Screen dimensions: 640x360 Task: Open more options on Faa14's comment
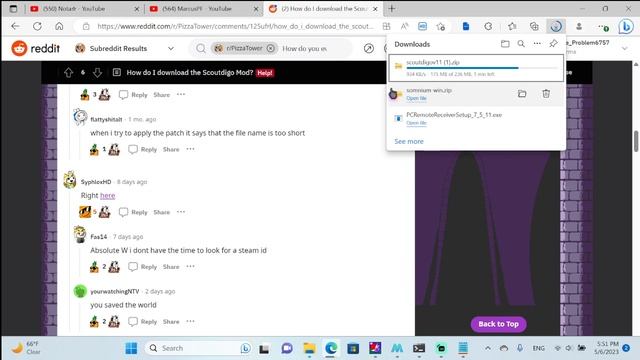[x=190, y=266]
